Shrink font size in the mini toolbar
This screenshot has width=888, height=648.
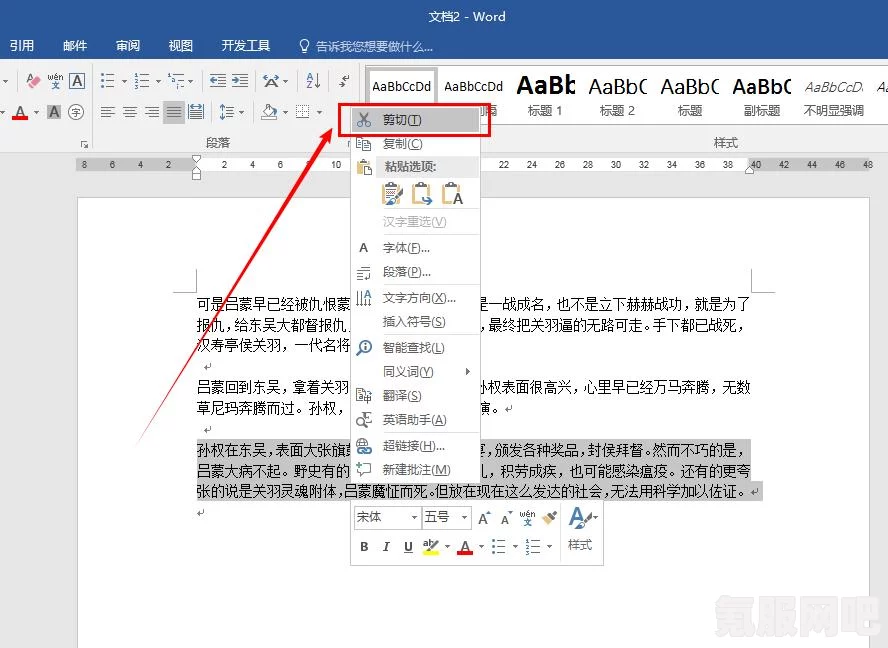[505, 518]
